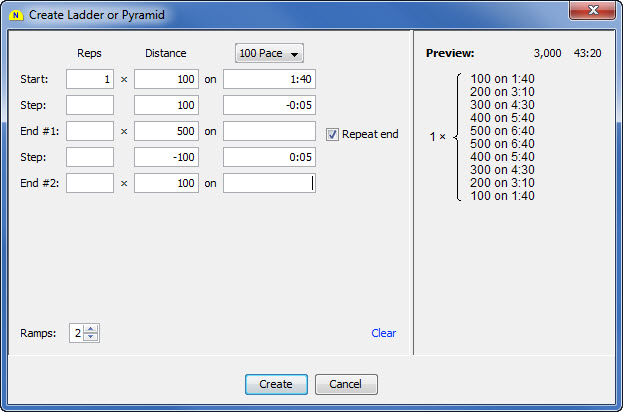Screen dimensions: 623x412
Task: Increase Ramps value with up arrow
Action: (x=91, y=329)
